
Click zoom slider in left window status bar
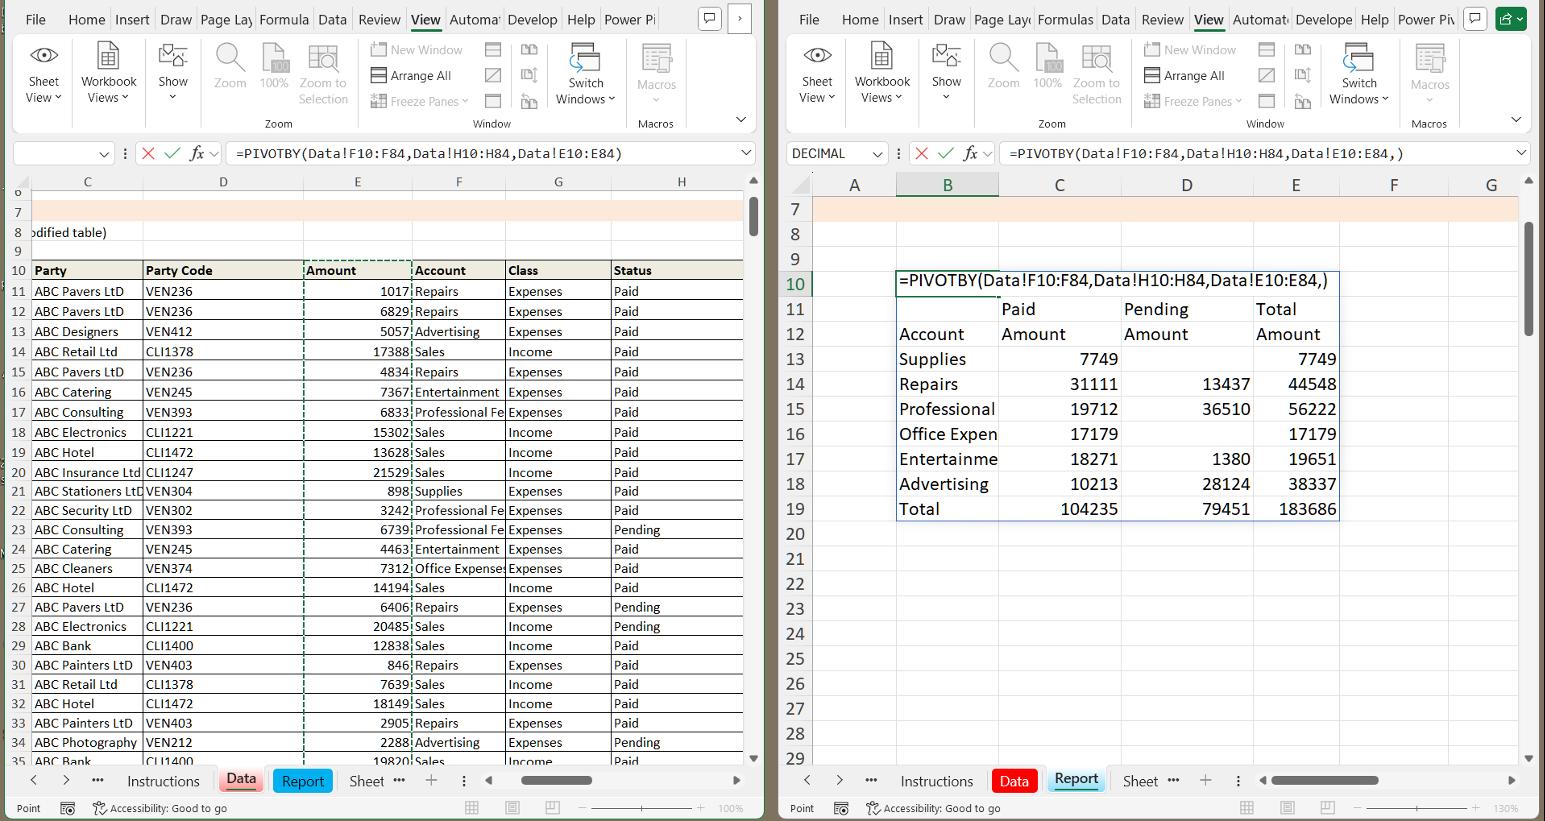pyautogui.click(x=642, y=808)
